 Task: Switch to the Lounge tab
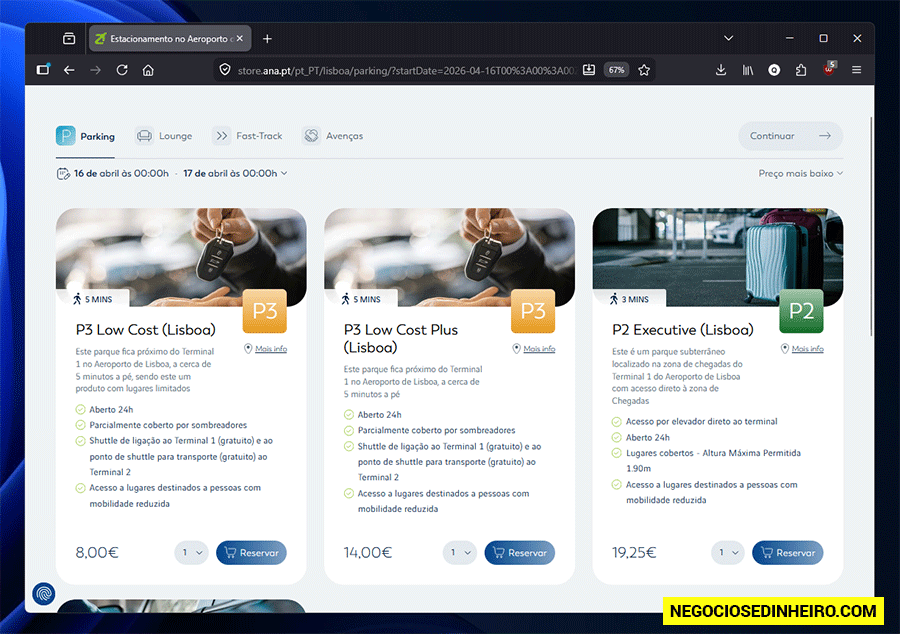click(x=164, y=136)
